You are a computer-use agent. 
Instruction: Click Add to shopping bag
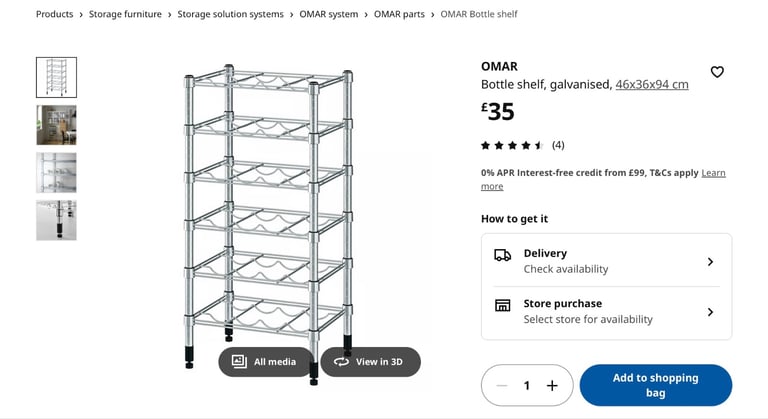[655, 385]
